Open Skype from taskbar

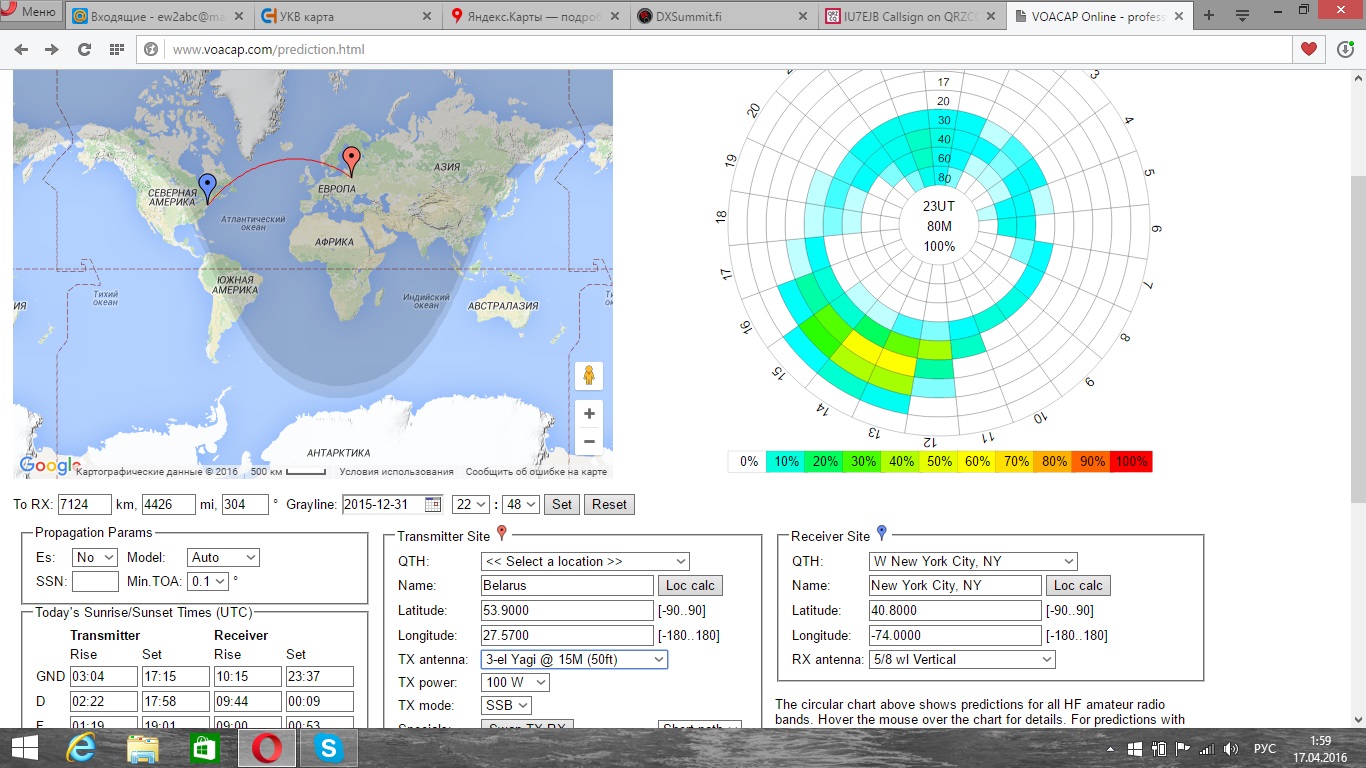(328, 748)
